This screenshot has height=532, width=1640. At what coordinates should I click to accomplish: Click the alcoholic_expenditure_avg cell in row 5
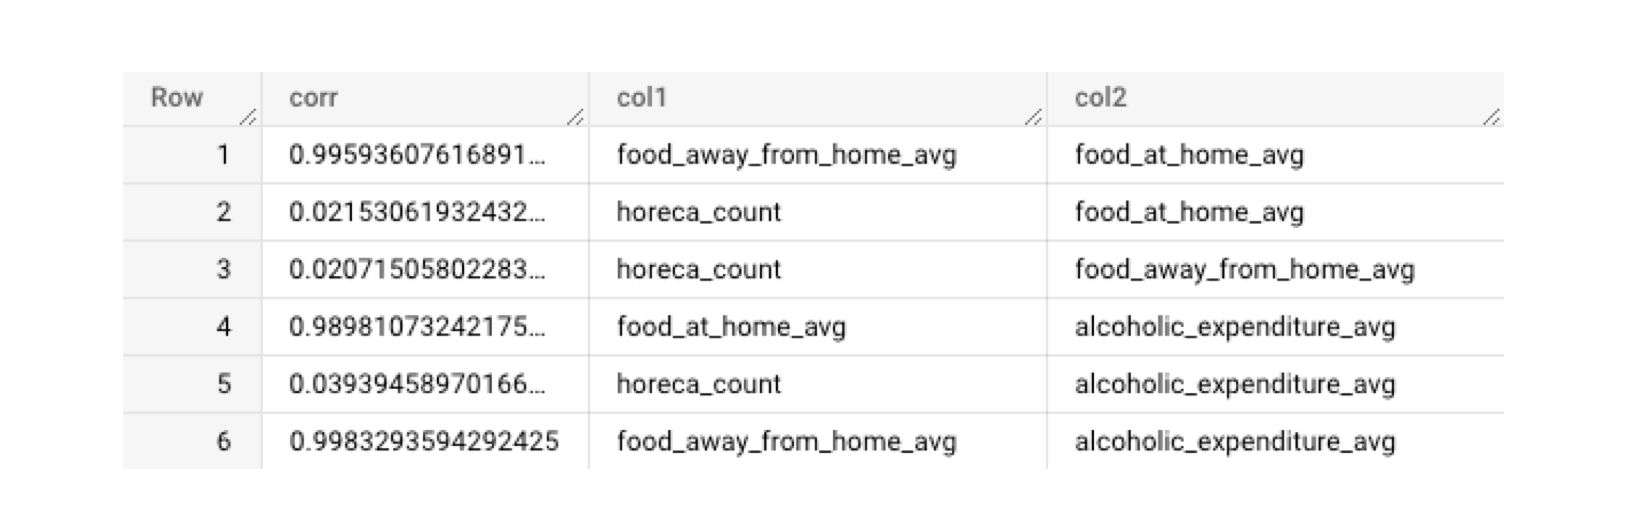1234,384
